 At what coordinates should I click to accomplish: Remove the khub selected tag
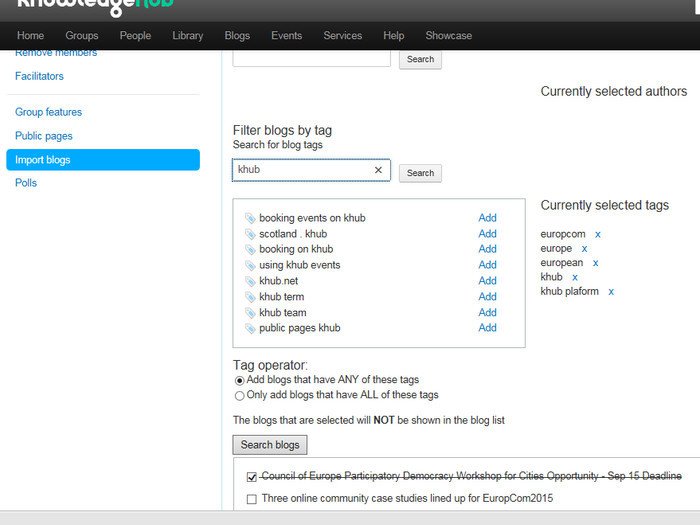coord(575,277)
